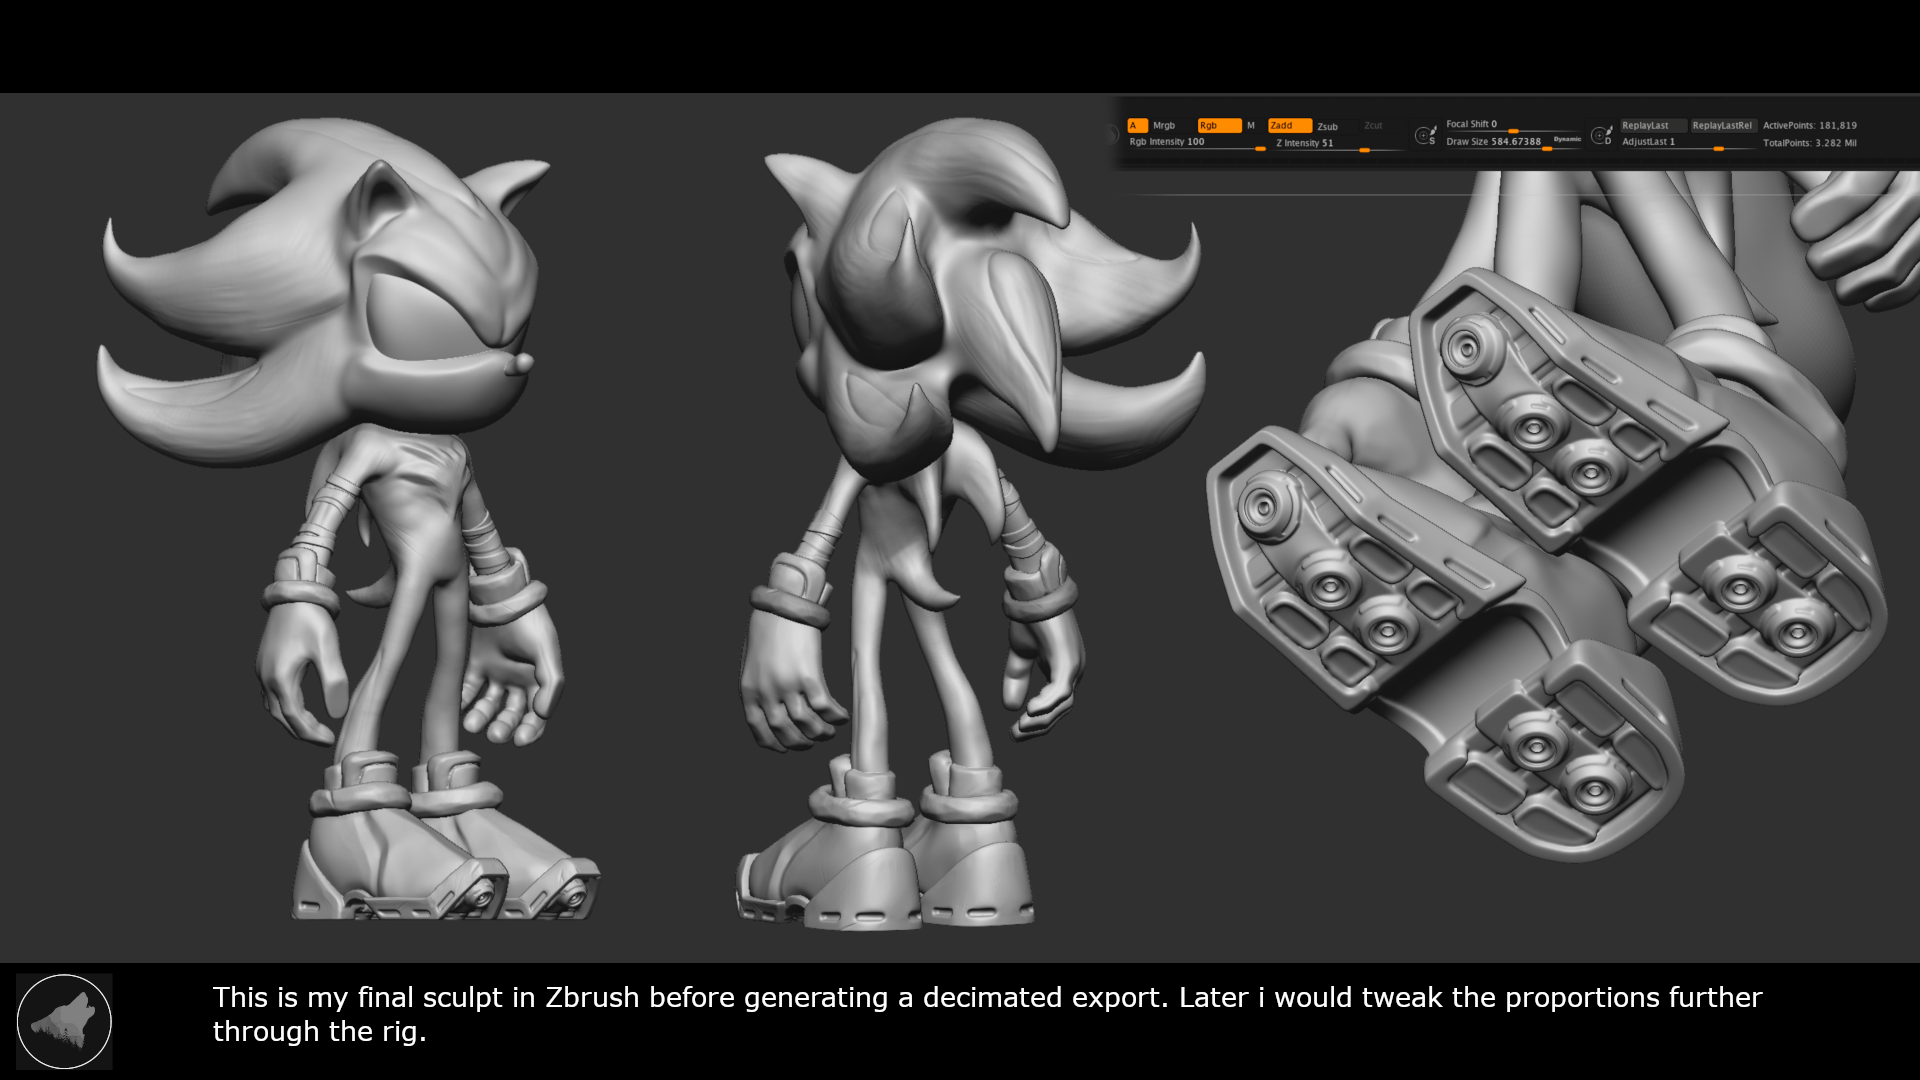
Task: Toggle the Rgb mode button
Action: (x=1219, y=125)
